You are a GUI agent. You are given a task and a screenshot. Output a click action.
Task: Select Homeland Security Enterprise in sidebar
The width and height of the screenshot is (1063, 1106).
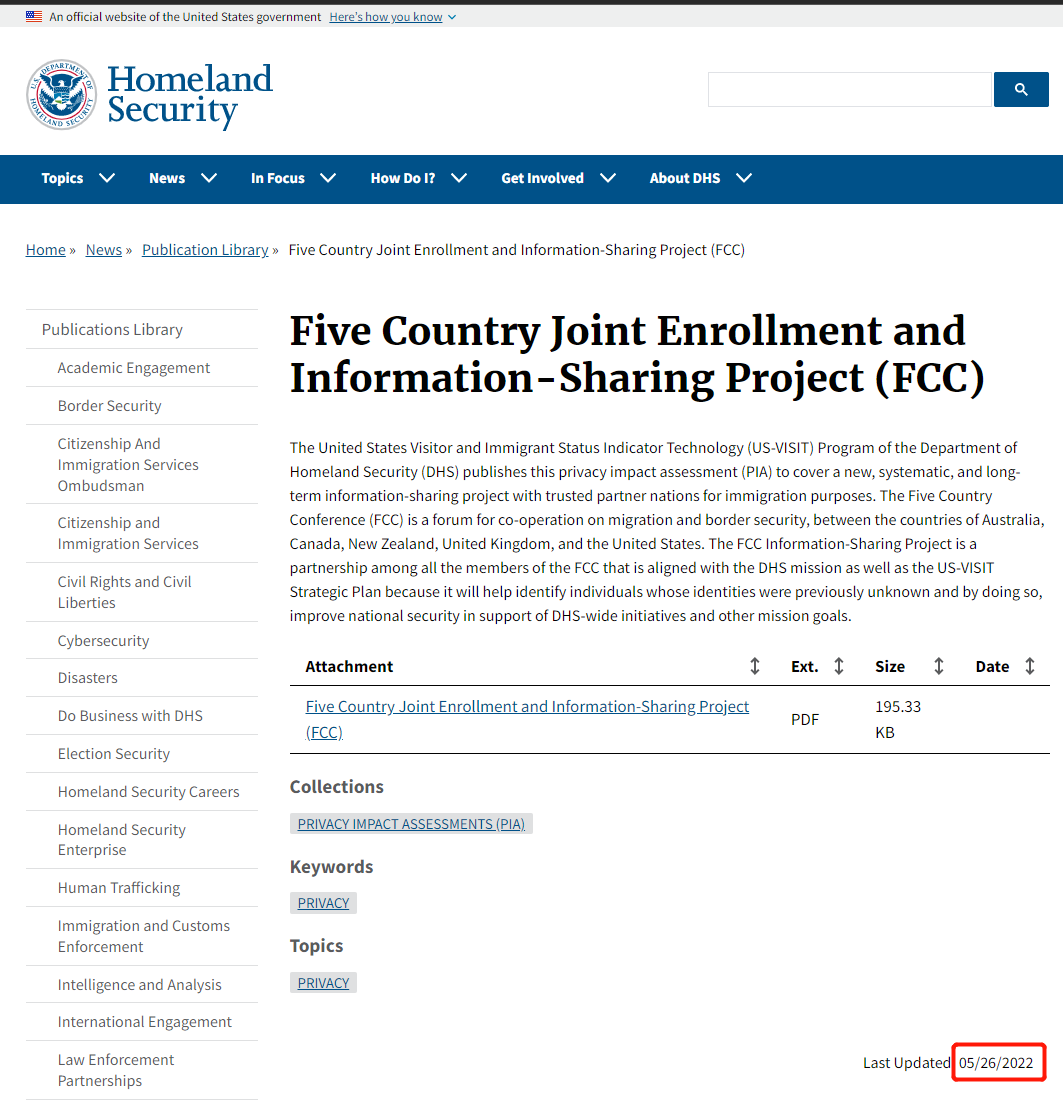pos(122,840)
